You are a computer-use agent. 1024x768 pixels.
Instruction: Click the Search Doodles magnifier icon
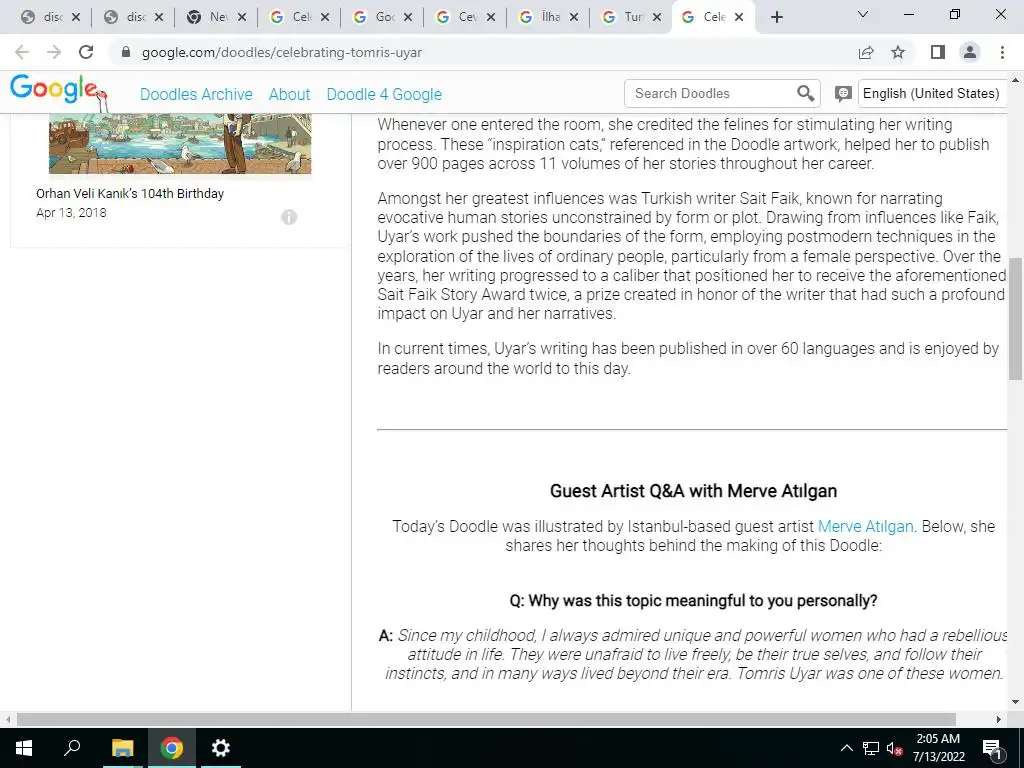pyautogui.click(x=806, y=93)
